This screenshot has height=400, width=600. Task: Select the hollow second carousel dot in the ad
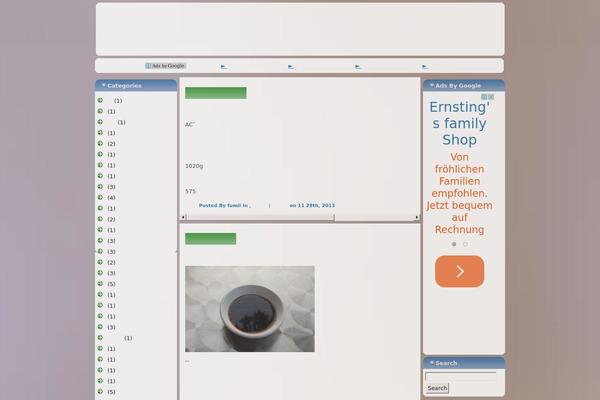point(465,244)
